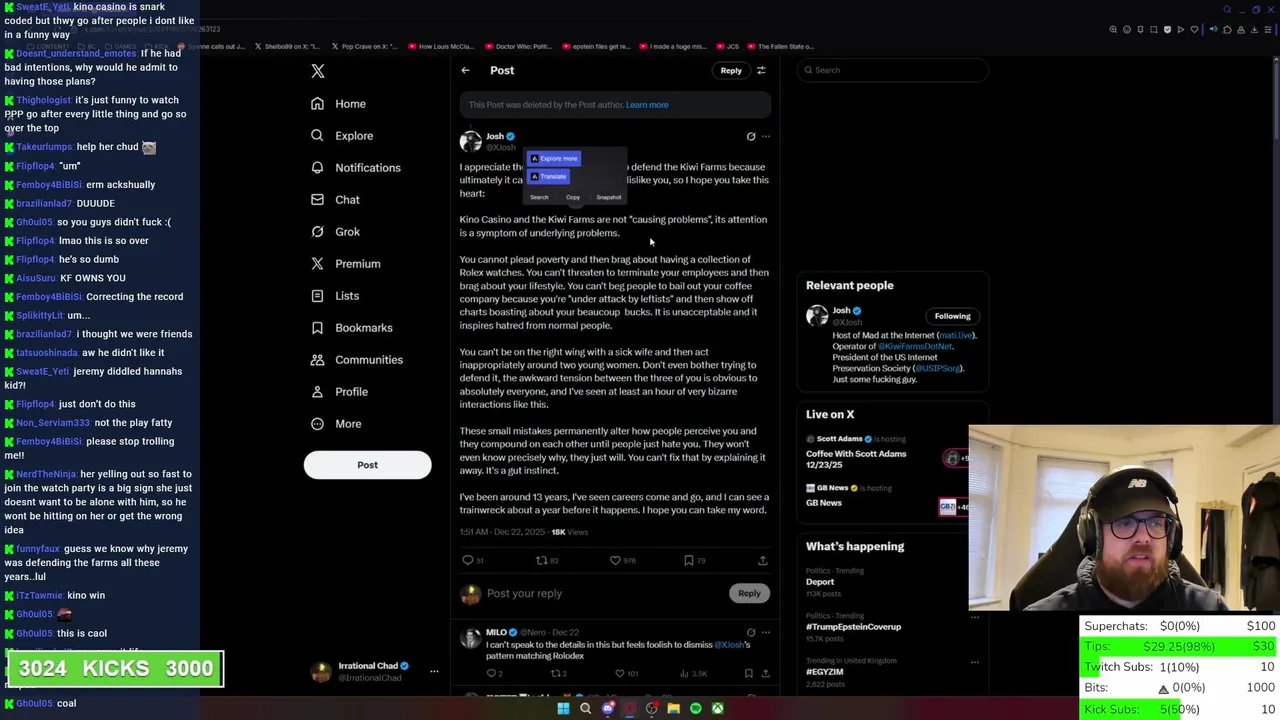Click the Following button for Josh

952,316
